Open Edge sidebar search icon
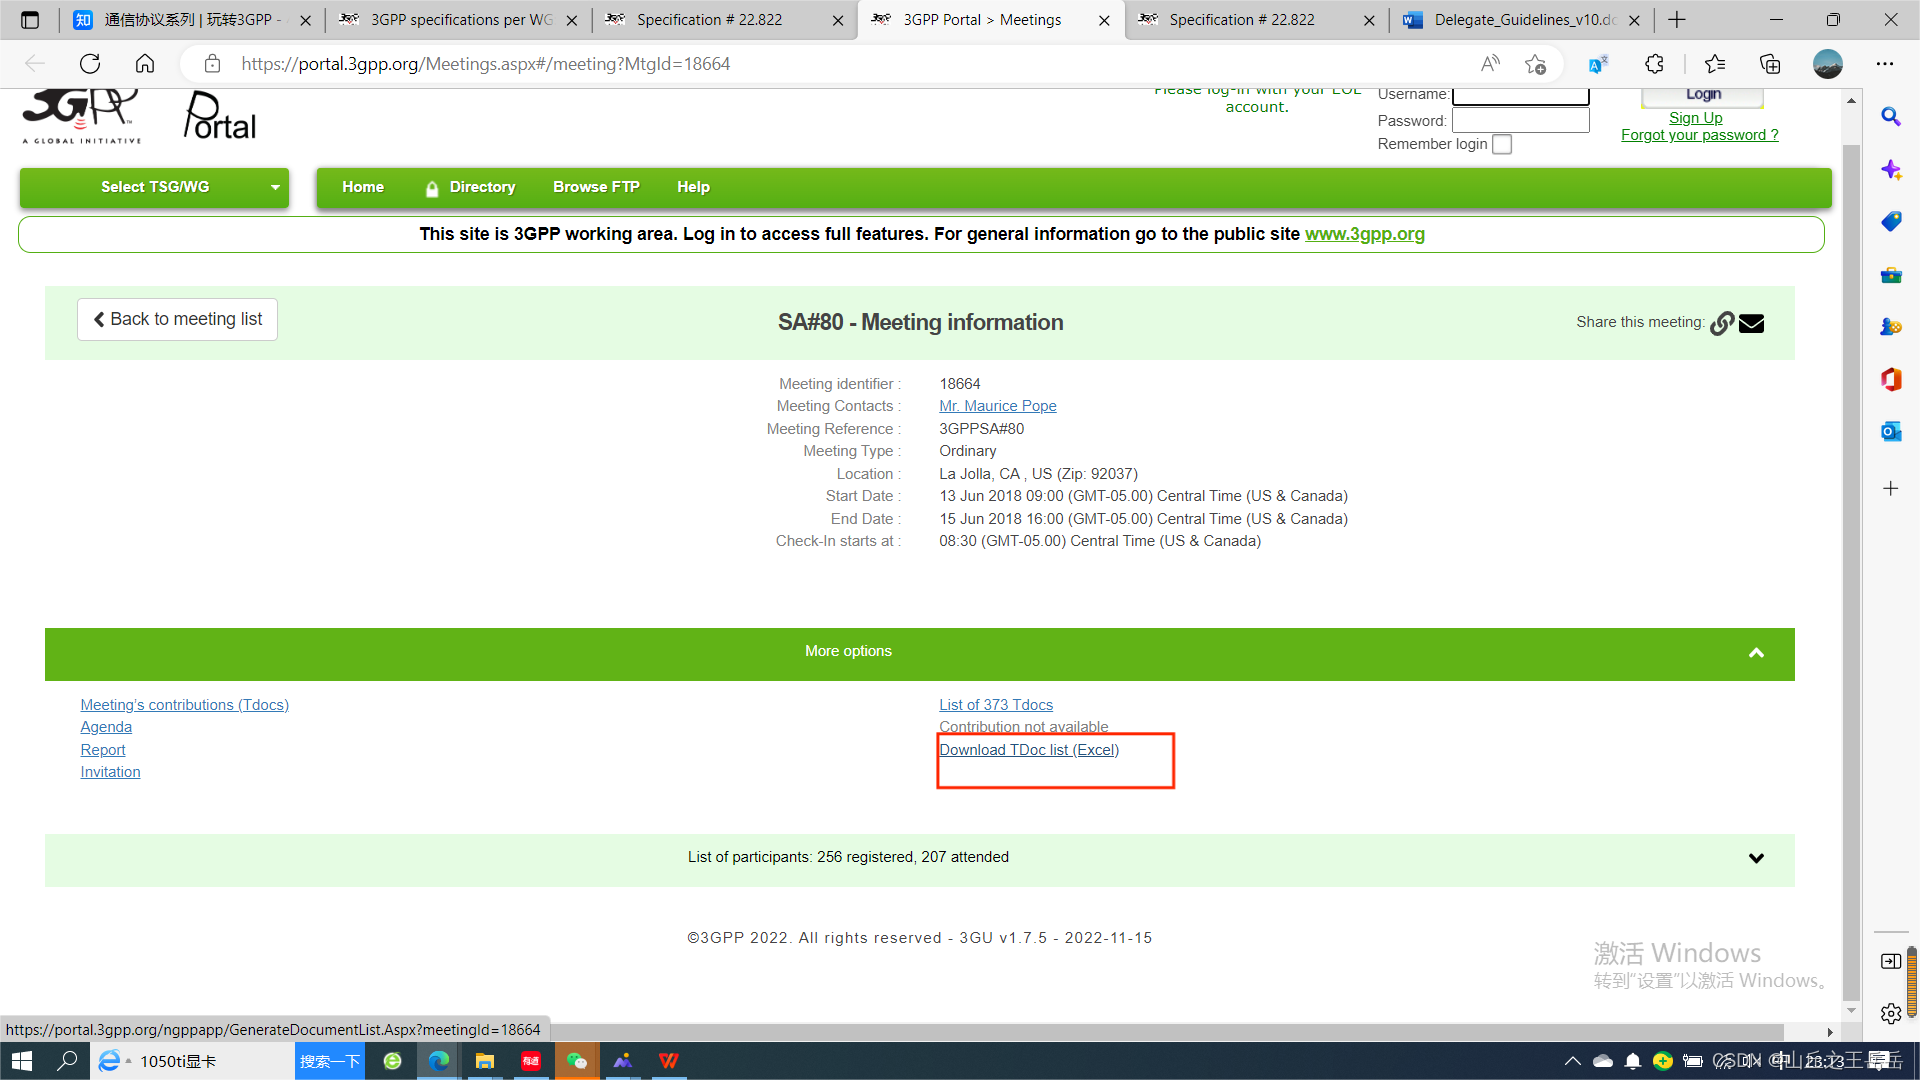 click(x=1890, y=117)
